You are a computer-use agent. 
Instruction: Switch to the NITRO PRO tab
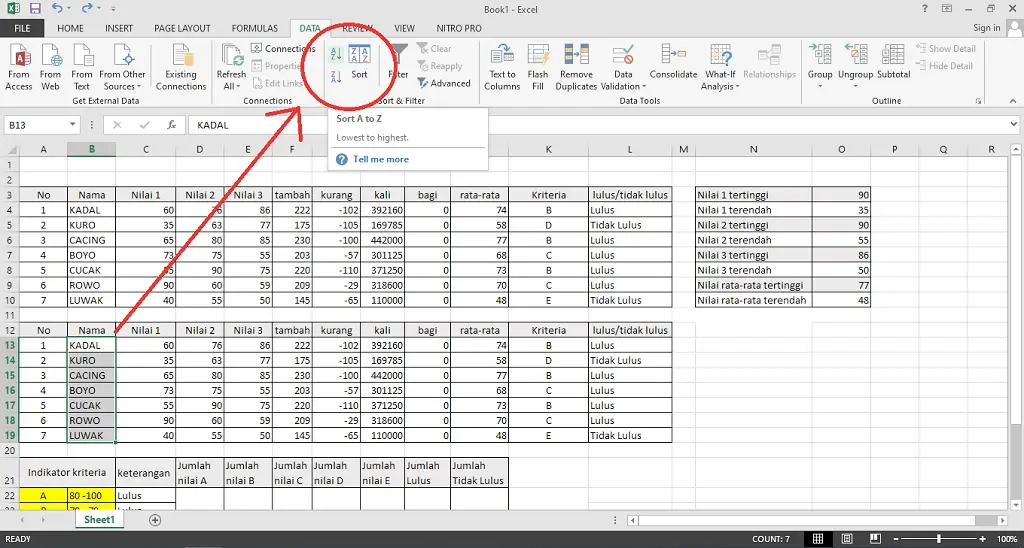(459, 28)
